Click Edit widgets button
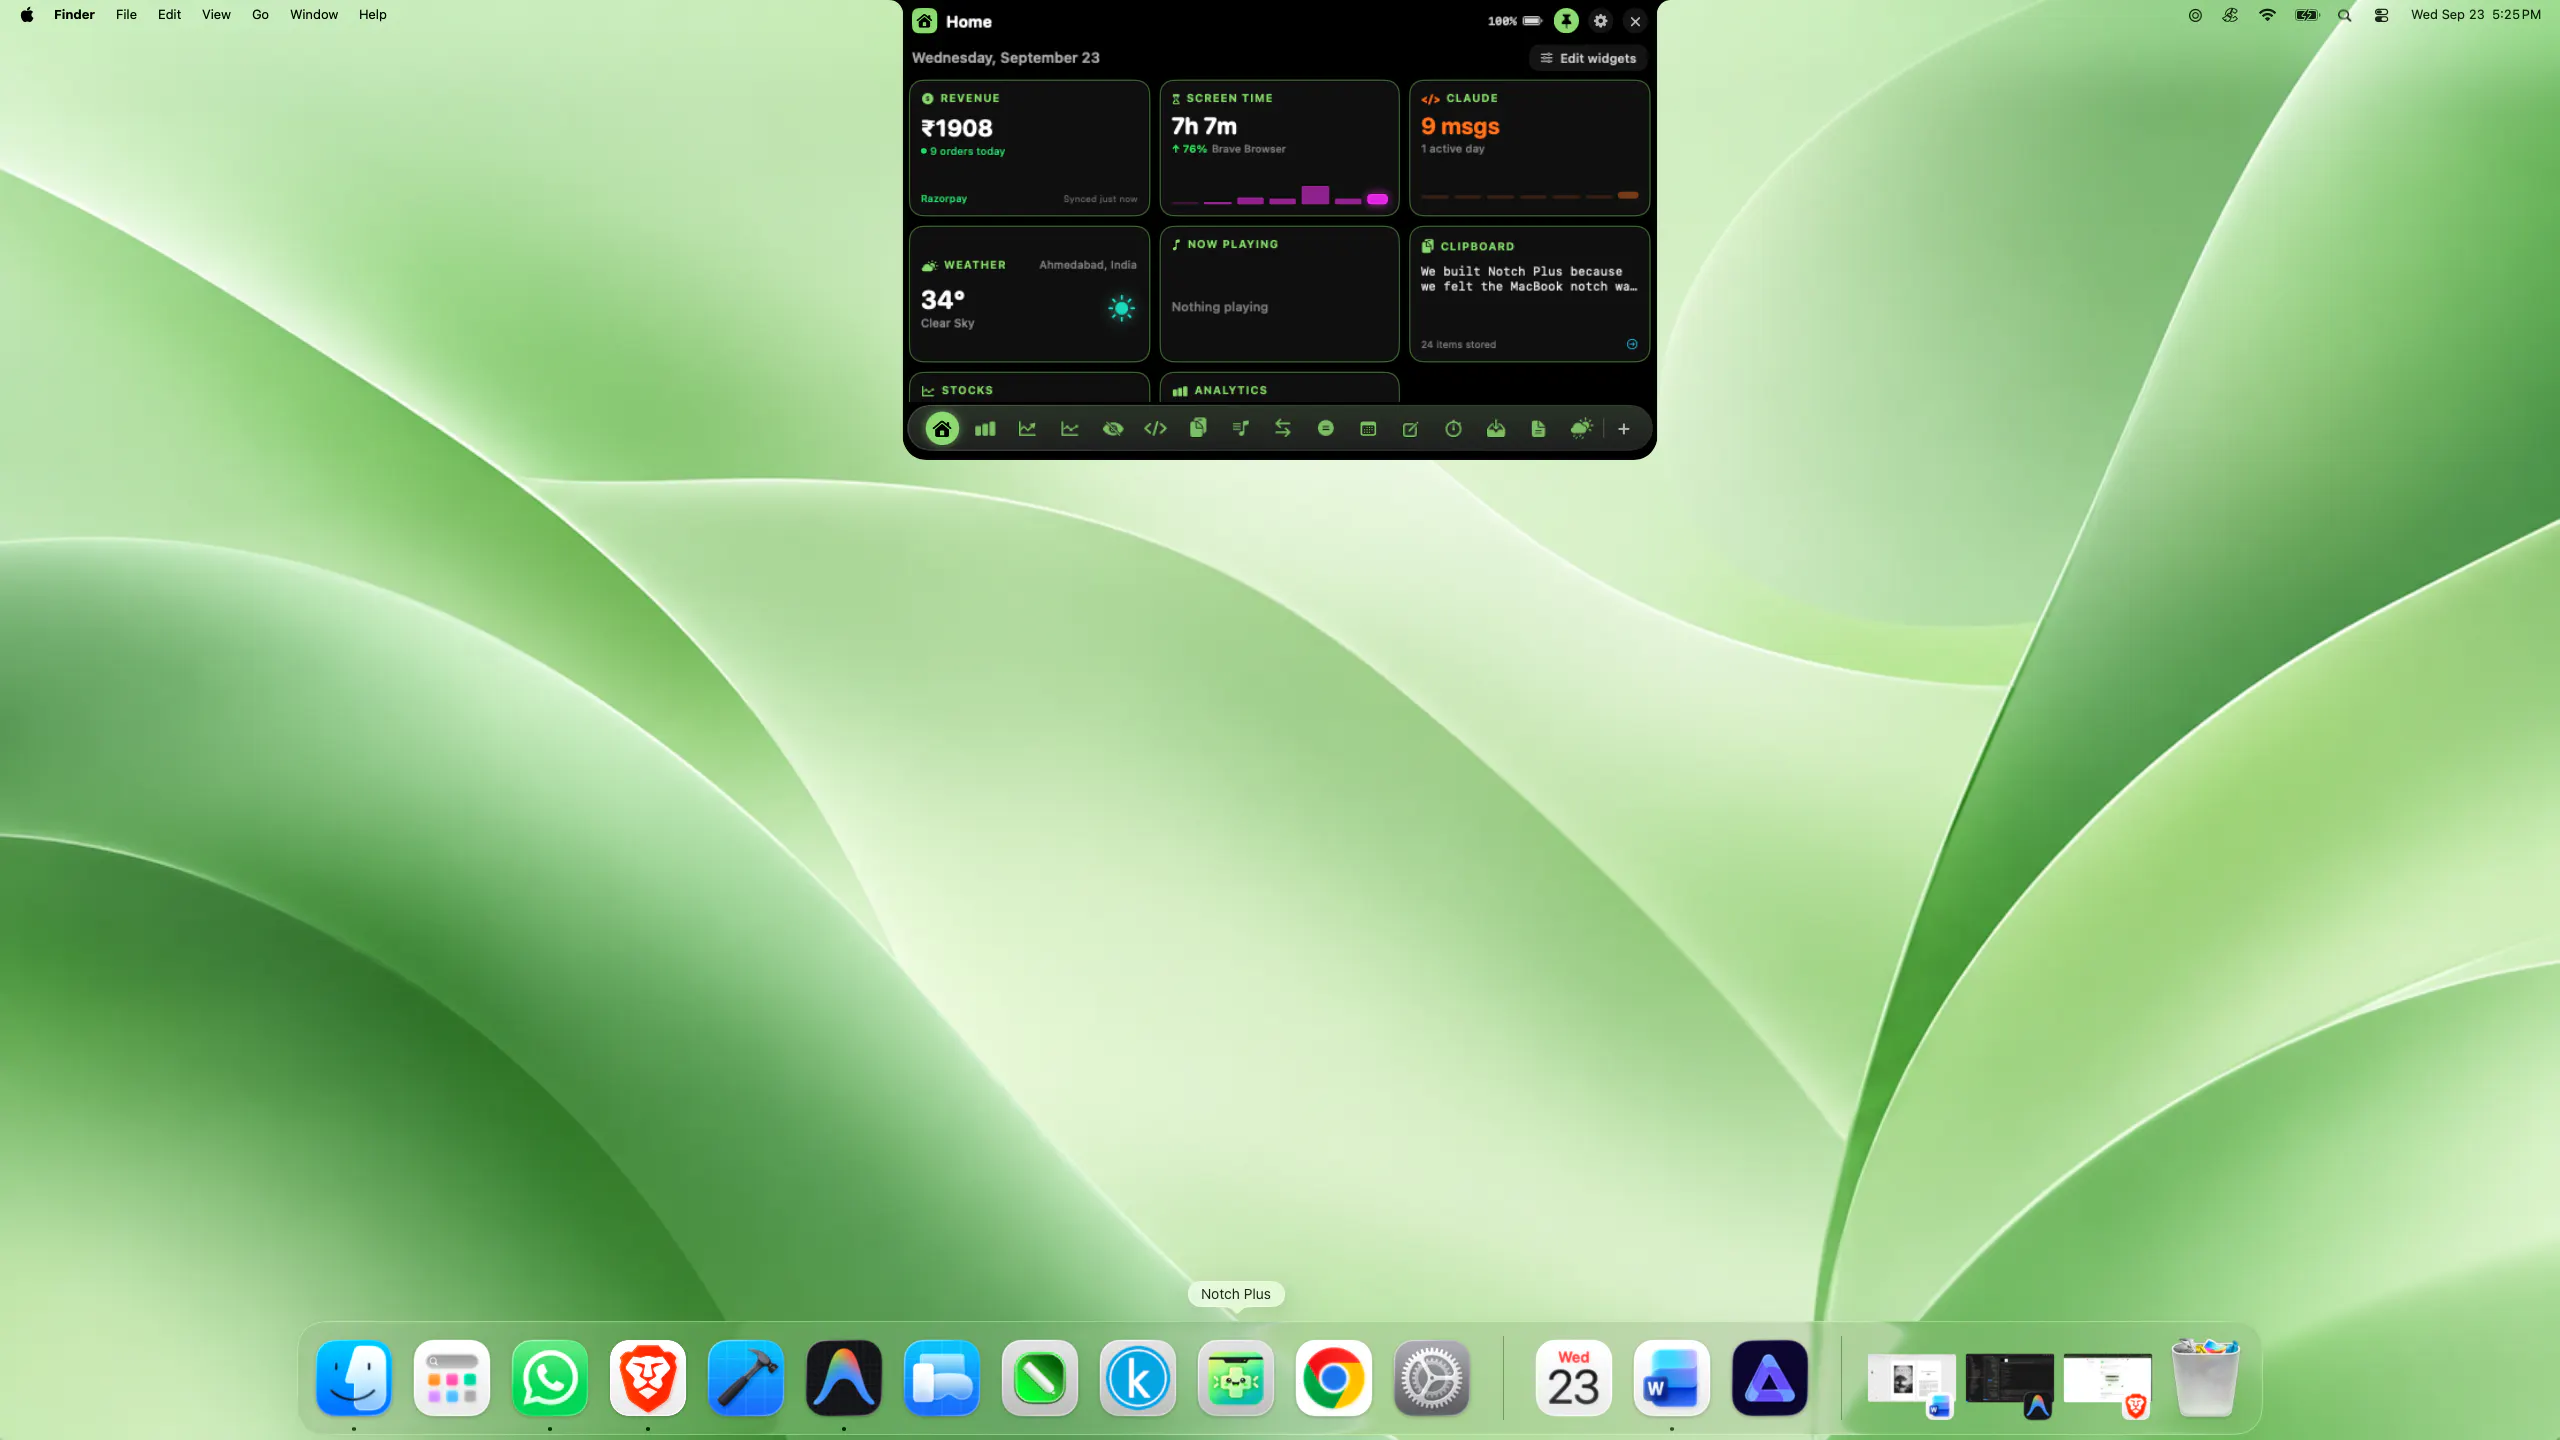This screenshot has width=2560, height=1440. click(x=1588, y=58)
